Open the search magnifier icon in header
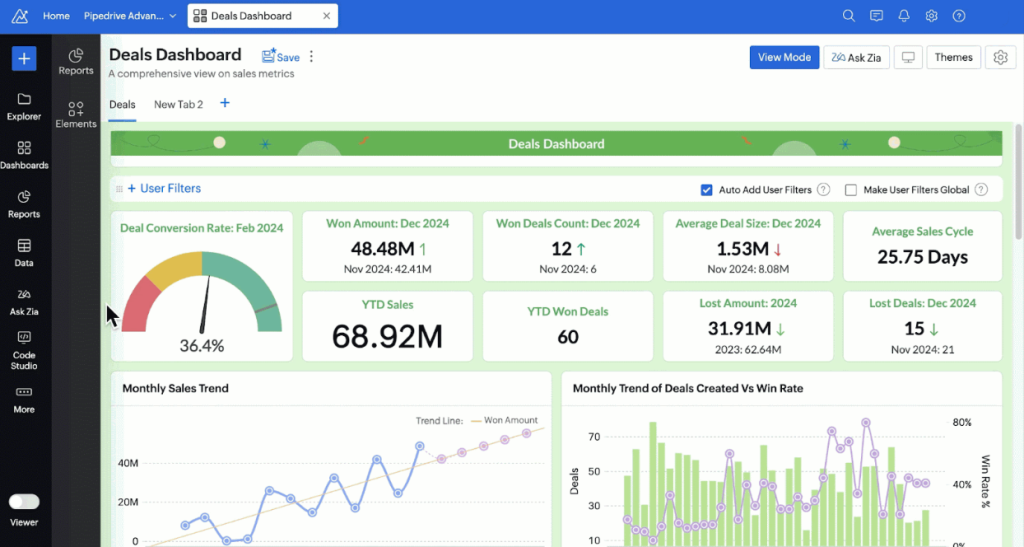1024x547 pixels. [849, 16]
